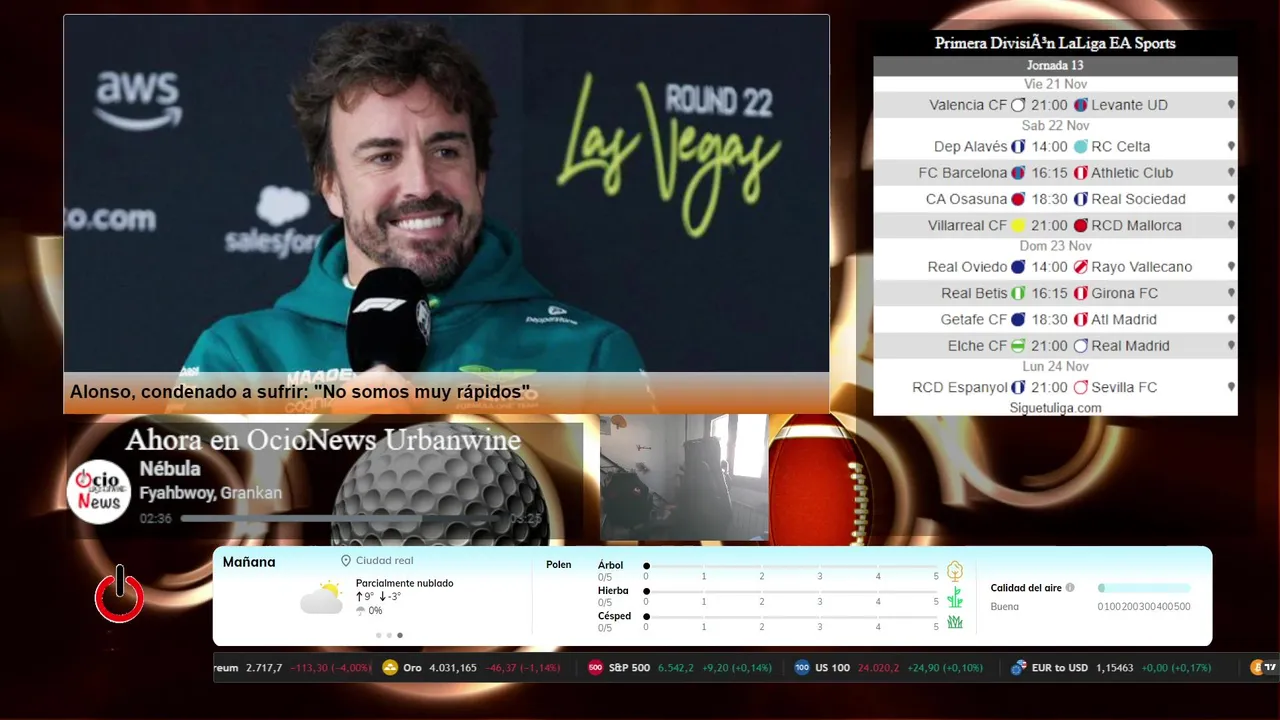Click the EUR to USD flag icon
This screenshot has height=720, width=1280.
click(x=1019, y=668)
